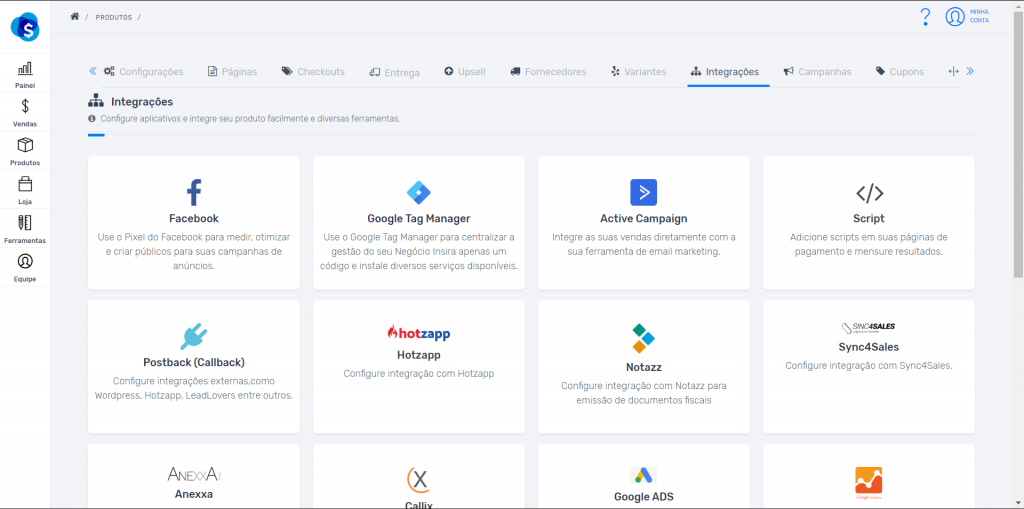Switch to the Configurações tab
This screenshot has height=509, width=1024.
coord(144,72)
